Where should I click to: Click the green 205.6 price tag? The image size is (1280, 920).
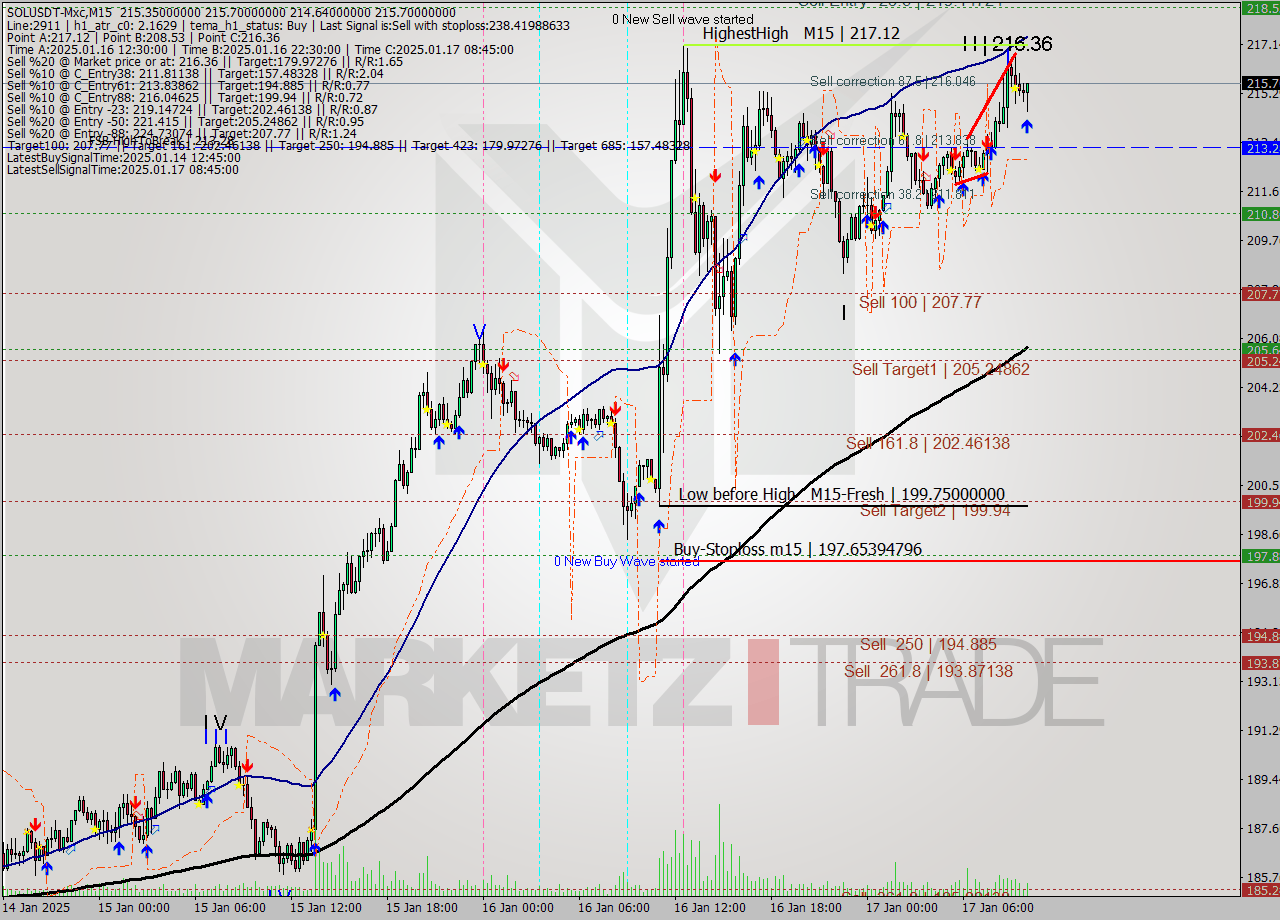[x=1260, y=350]
